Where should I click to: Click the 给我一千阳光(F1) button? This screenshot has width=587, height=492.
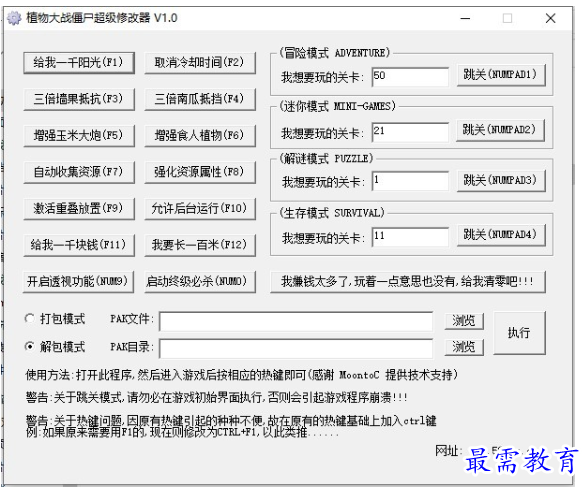(x=79, y=63)
